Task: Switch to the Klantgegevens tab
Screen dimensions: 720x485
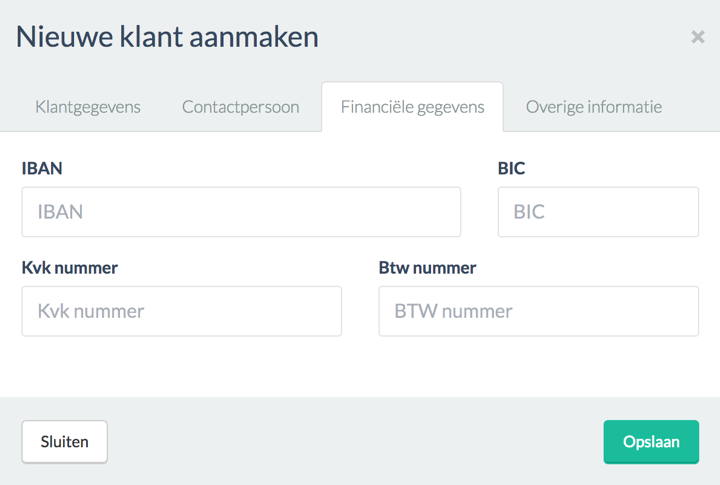Action: [88, 107]
